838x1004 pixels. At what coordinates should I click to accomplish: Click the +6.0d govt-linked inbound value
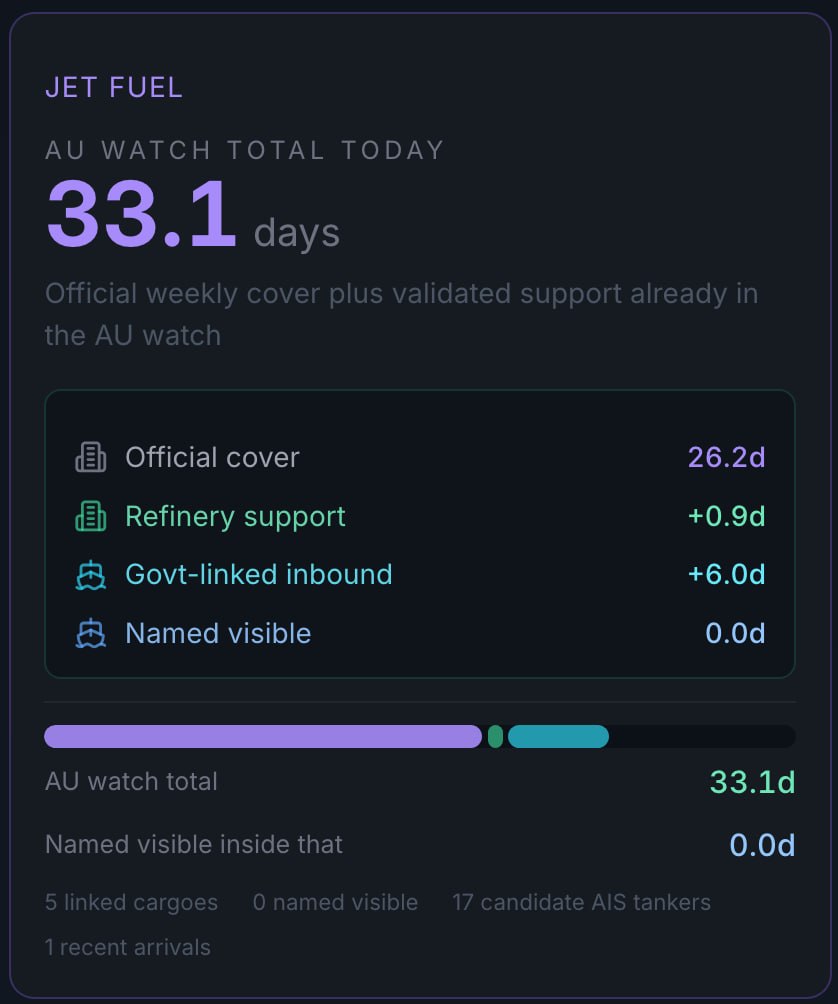[x=727, y=574]
